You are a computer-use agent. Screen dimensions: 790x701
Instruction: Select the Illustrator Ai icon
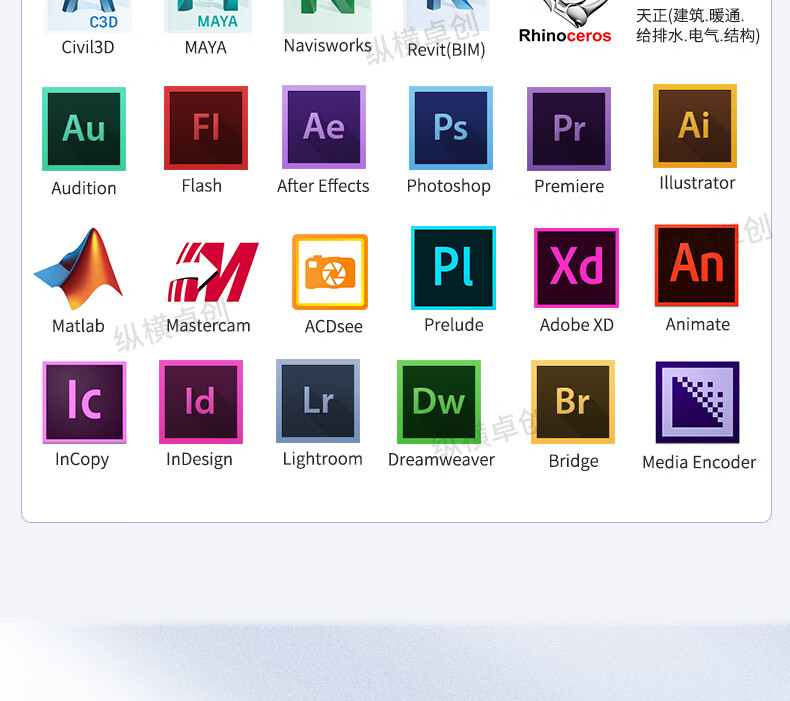[695, 126]
